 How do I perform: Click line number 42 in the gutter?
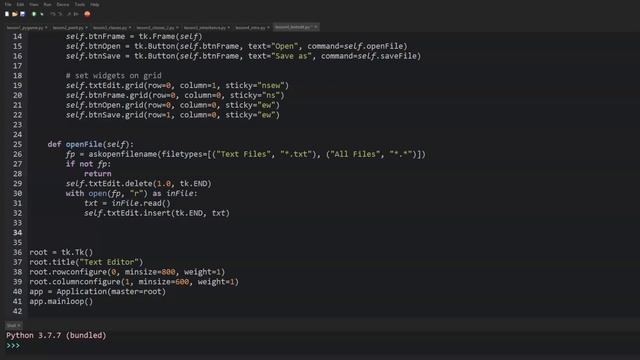17,311
